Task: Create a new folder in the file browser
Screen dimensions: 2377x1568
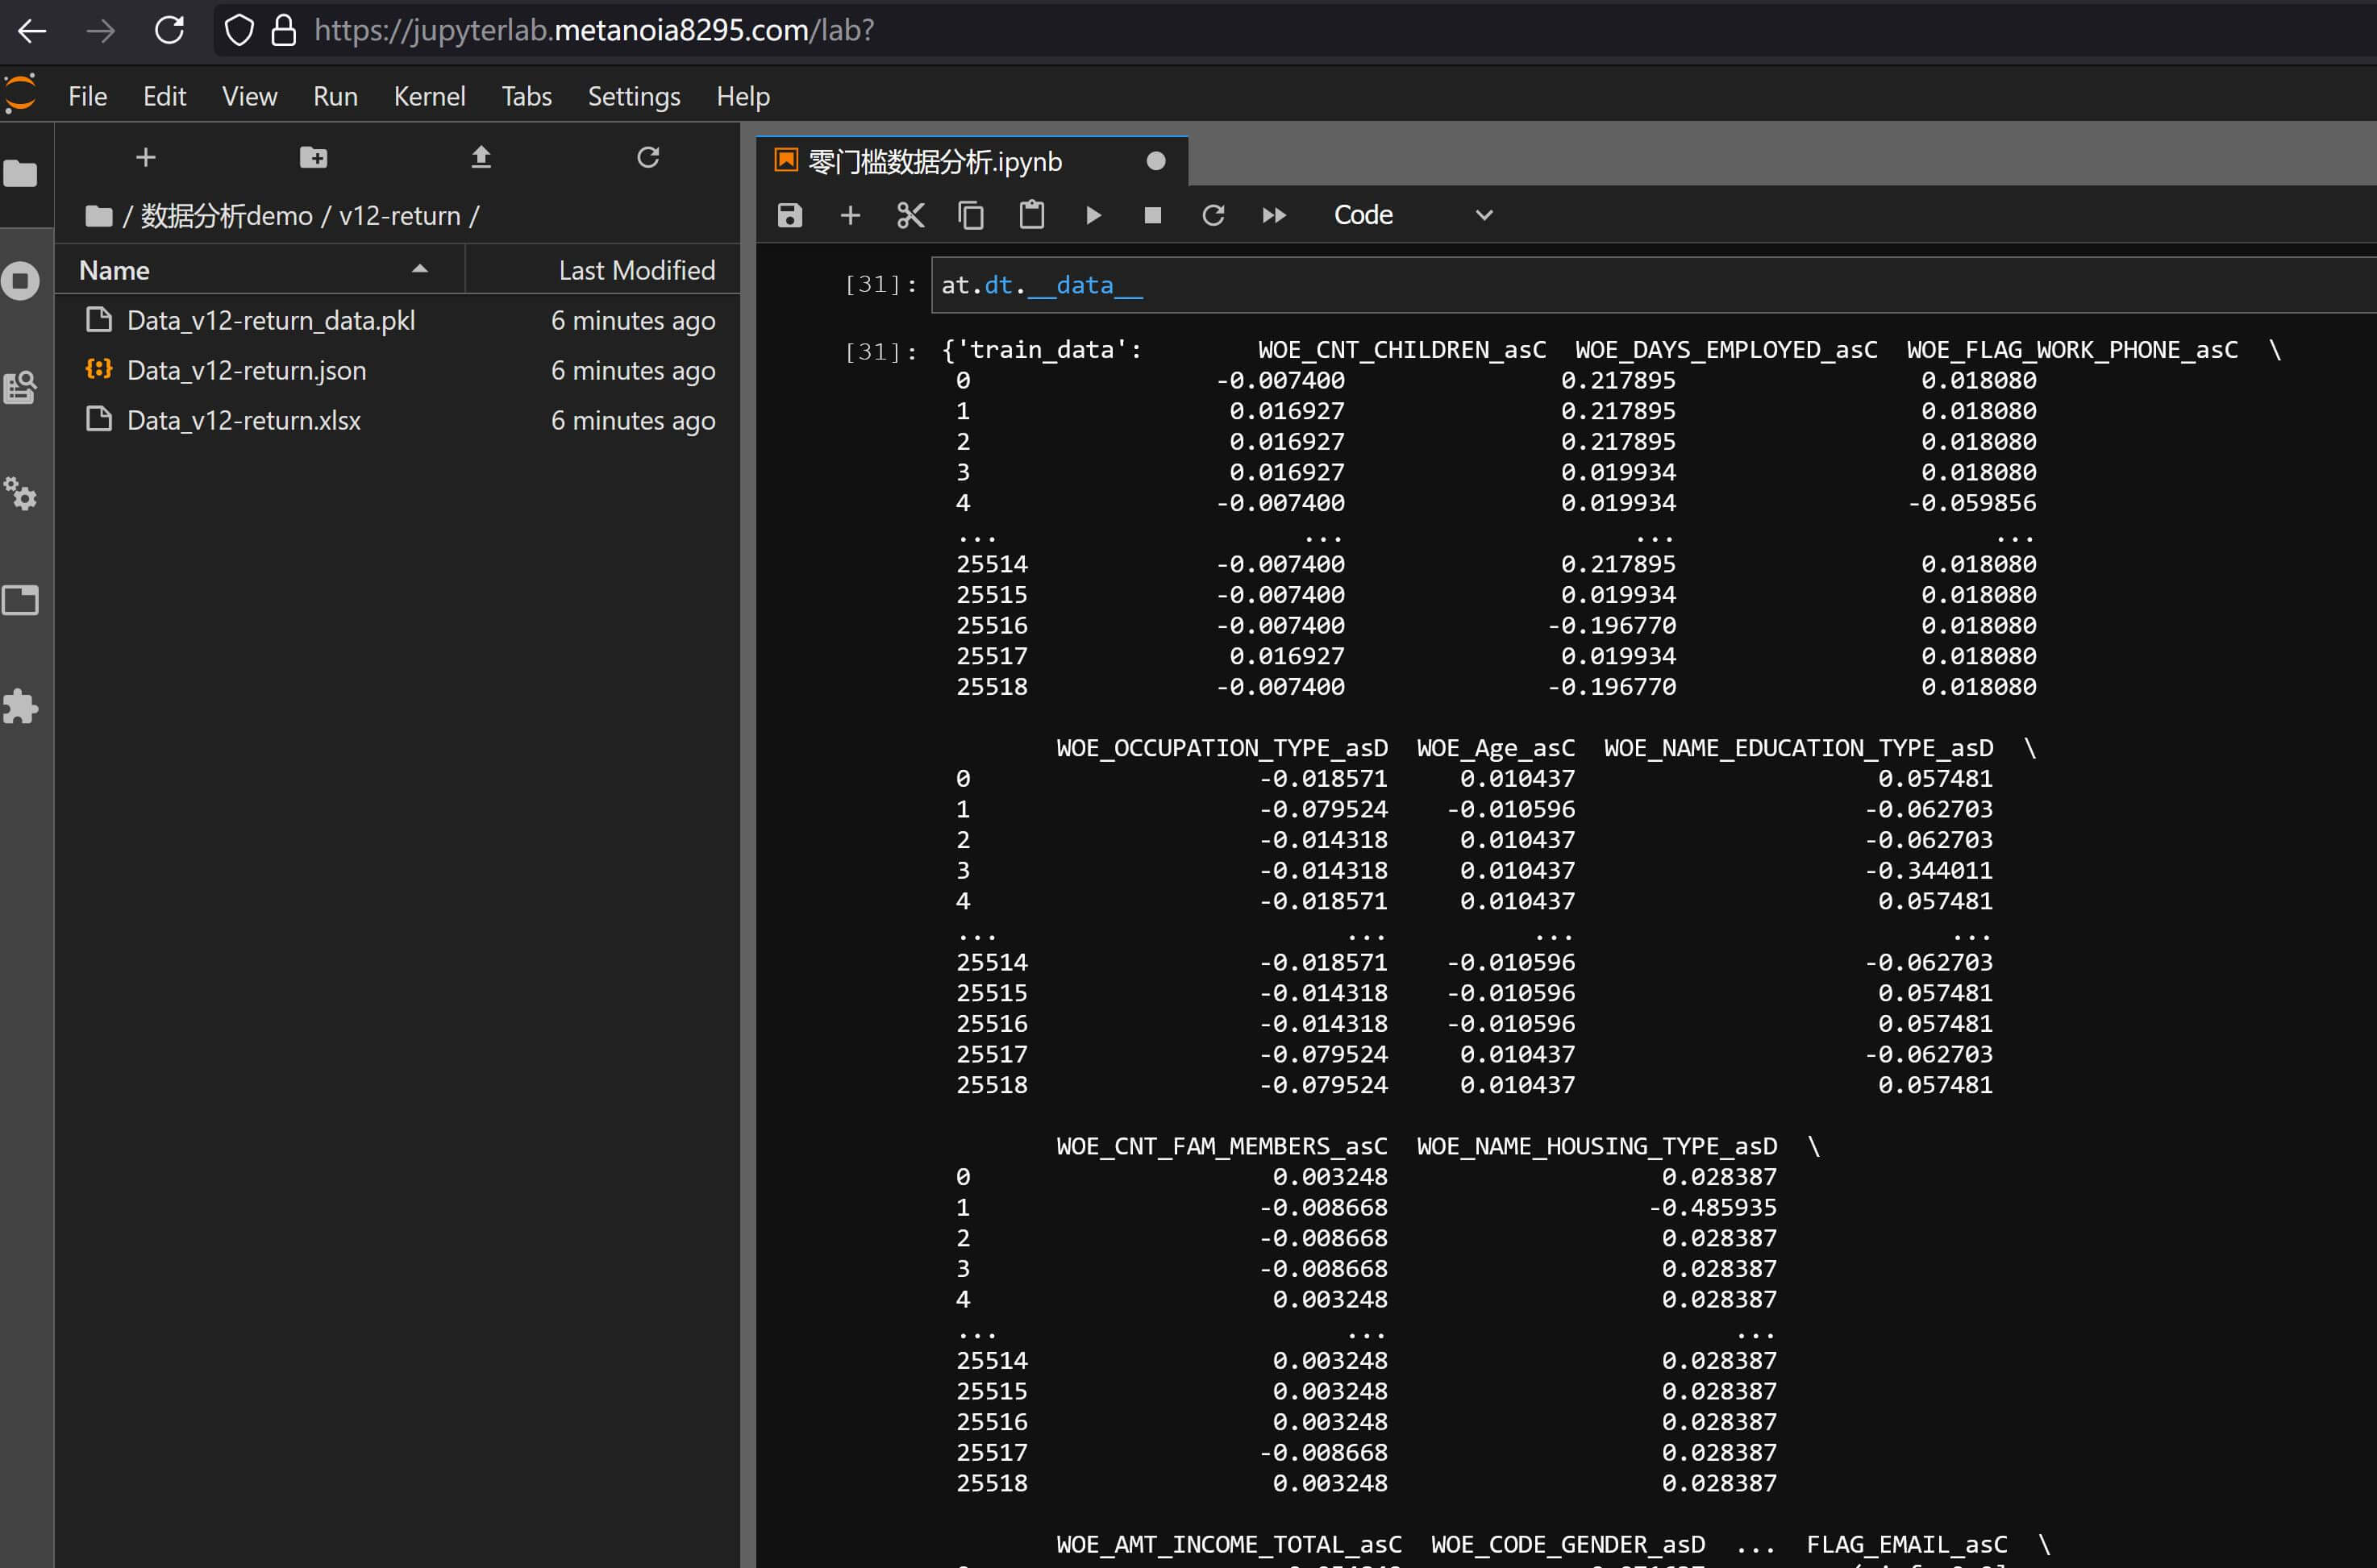Action: [x=313, y=157]
